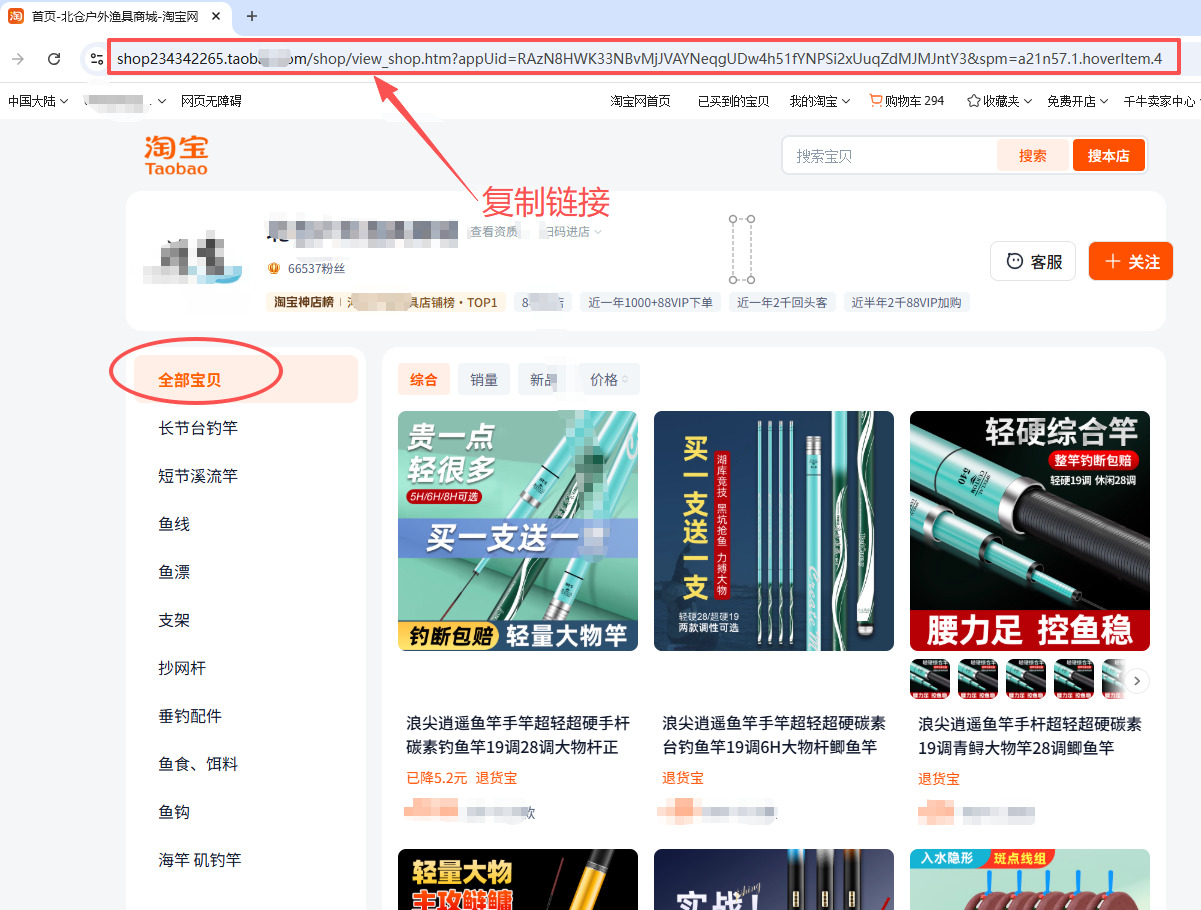1201x910 pixels.
Task: Open 贵一点轻很多 product image
Action: pyautogui.click(x=518, y=531)
